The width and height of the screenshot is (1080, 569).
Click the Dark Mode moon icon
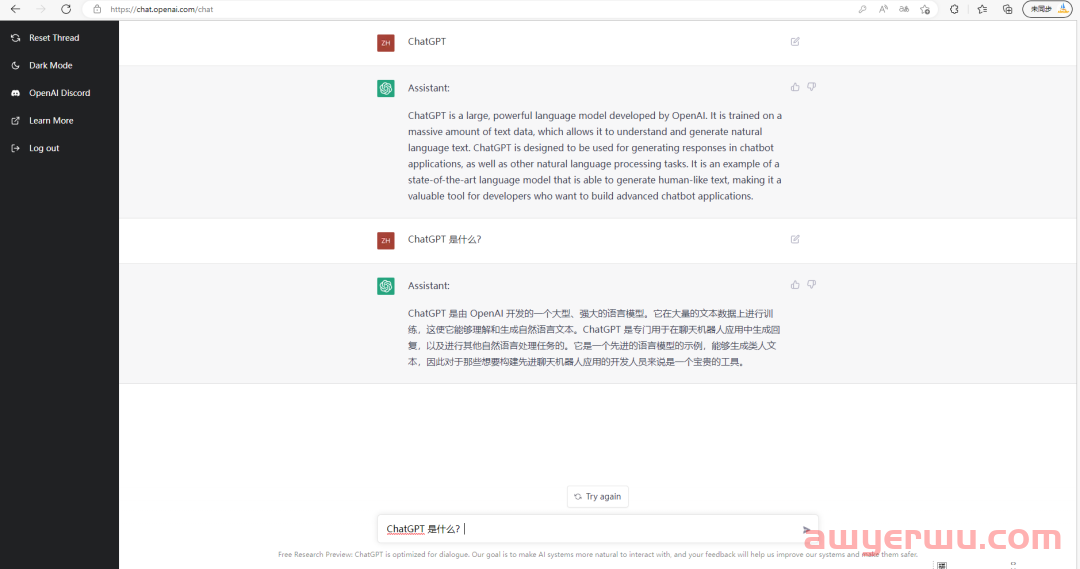pos(15,65)
